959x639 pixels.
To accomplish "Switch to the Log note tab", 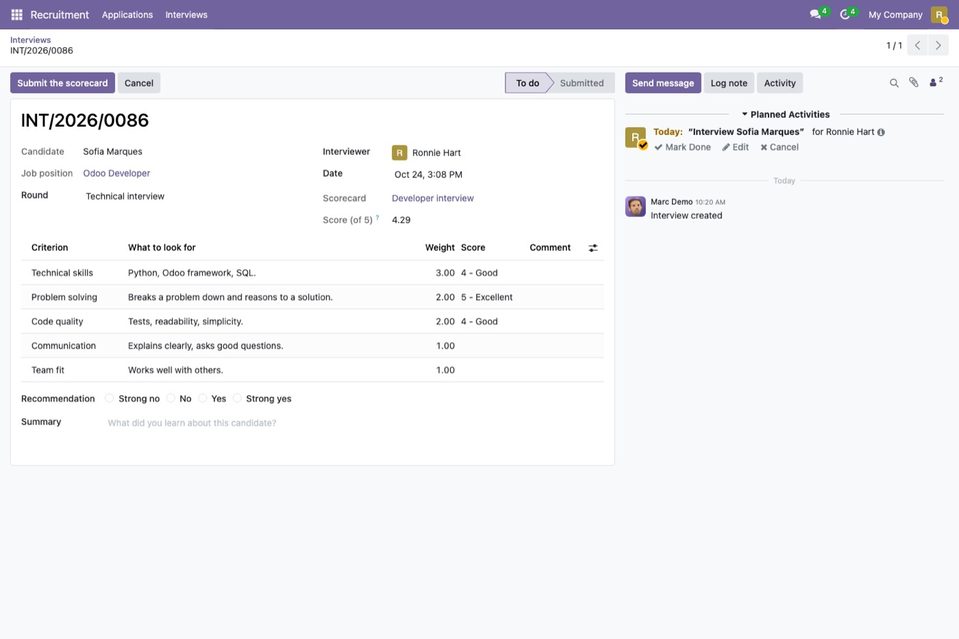I will point(728,83).
